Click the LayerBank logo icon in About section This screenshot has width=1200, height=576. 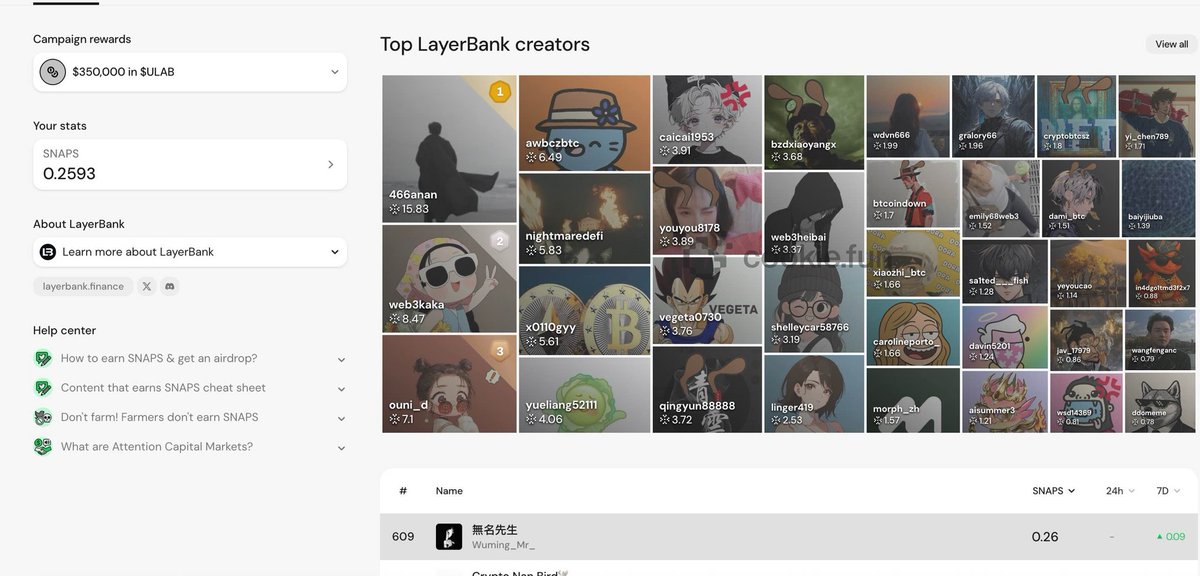(x=48, y=252)
